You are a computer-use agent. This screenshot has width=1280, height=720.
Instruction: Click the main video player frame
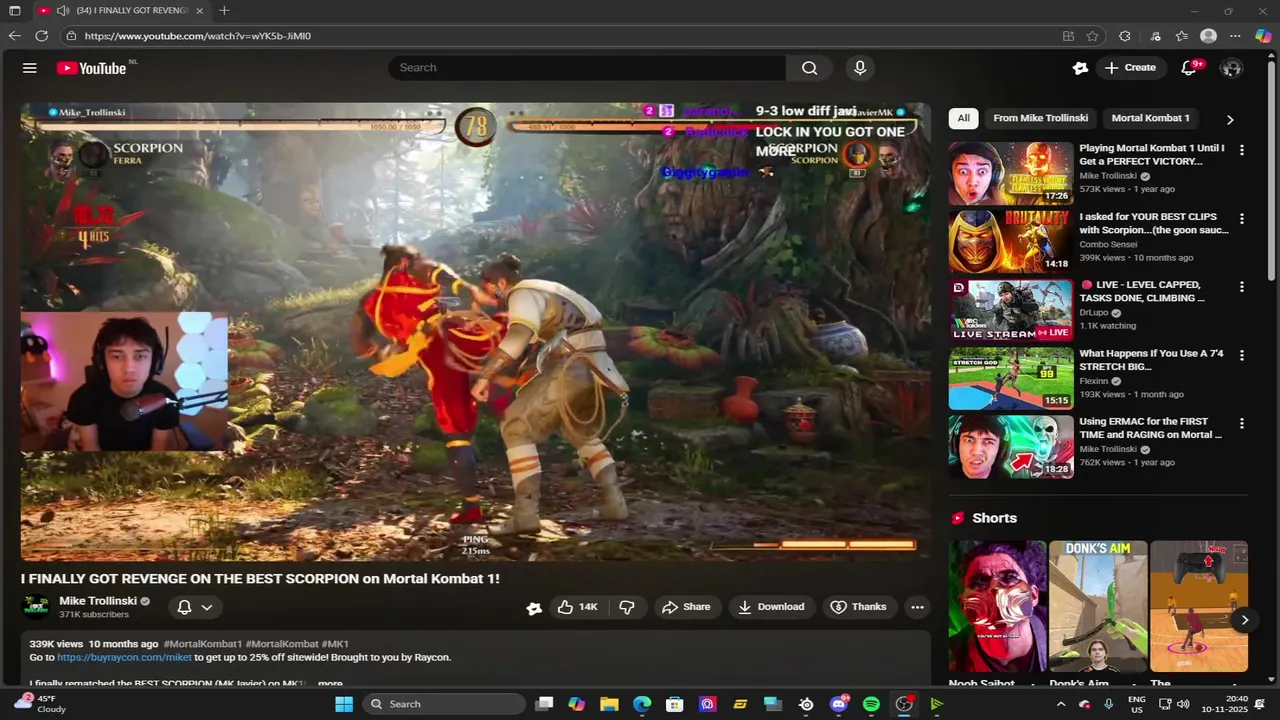tap(476, 331)
